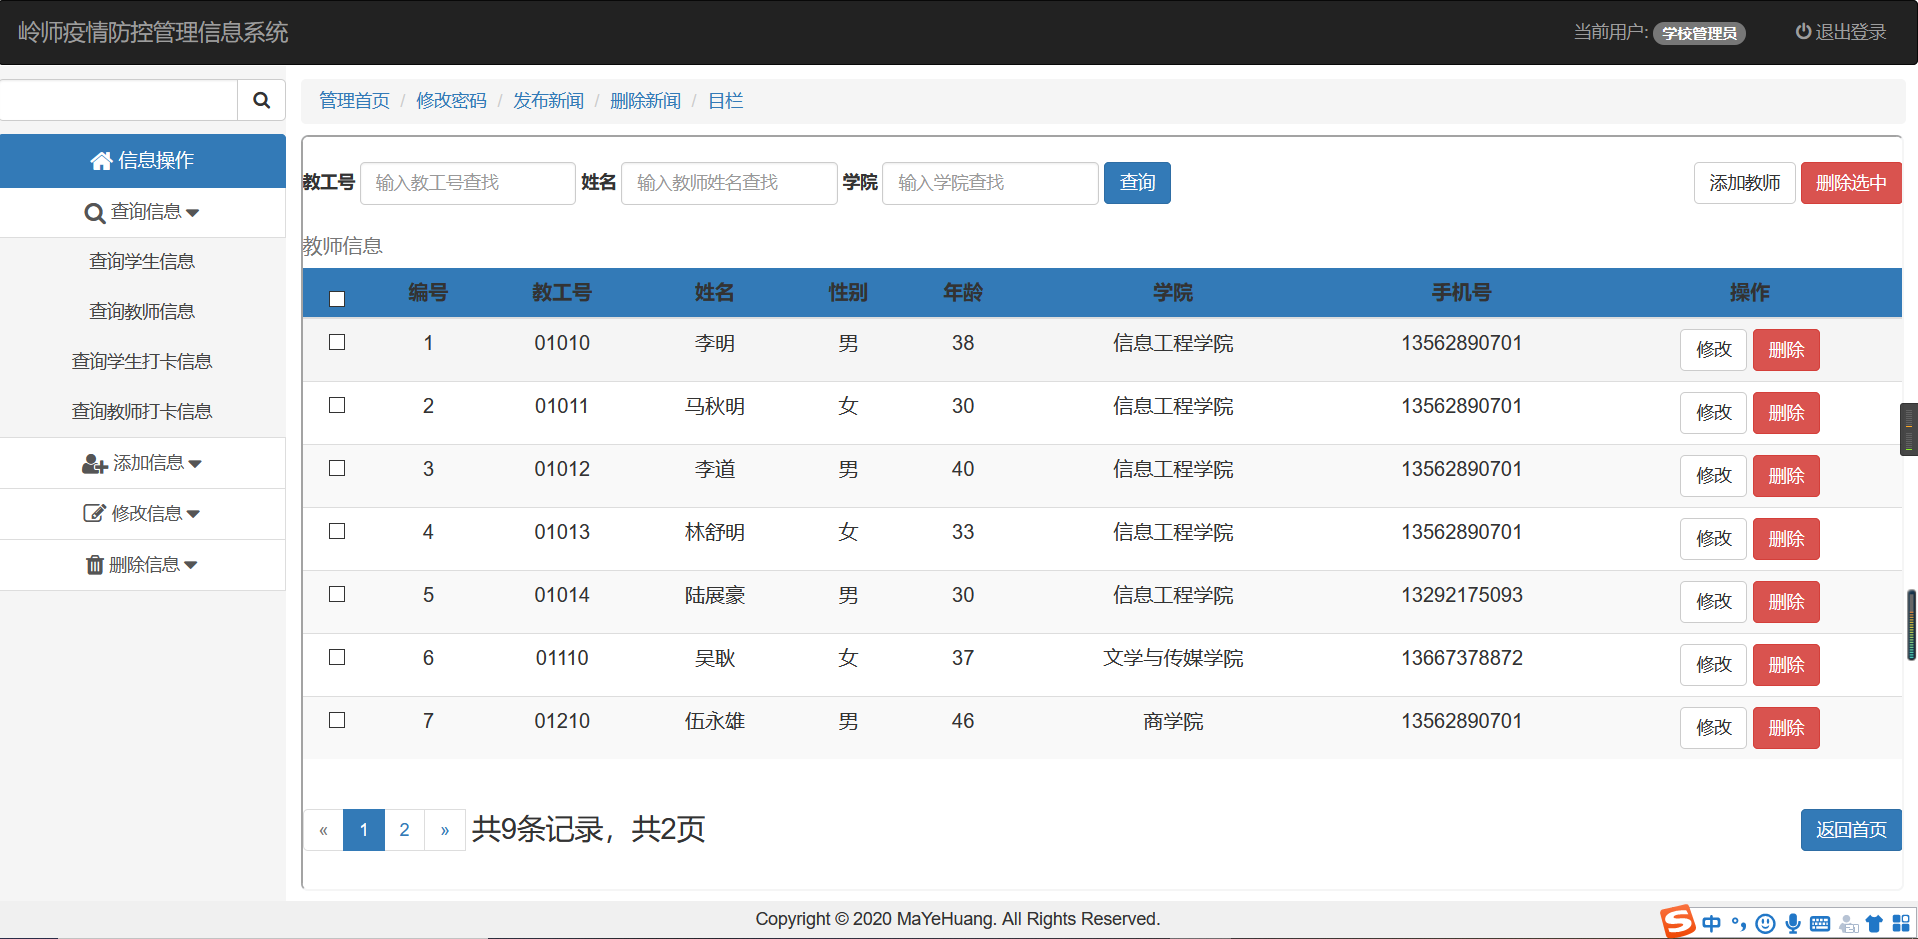1918x939 pixels.
Task: Go to page 2 in pagination
Action: coord(404,830)
